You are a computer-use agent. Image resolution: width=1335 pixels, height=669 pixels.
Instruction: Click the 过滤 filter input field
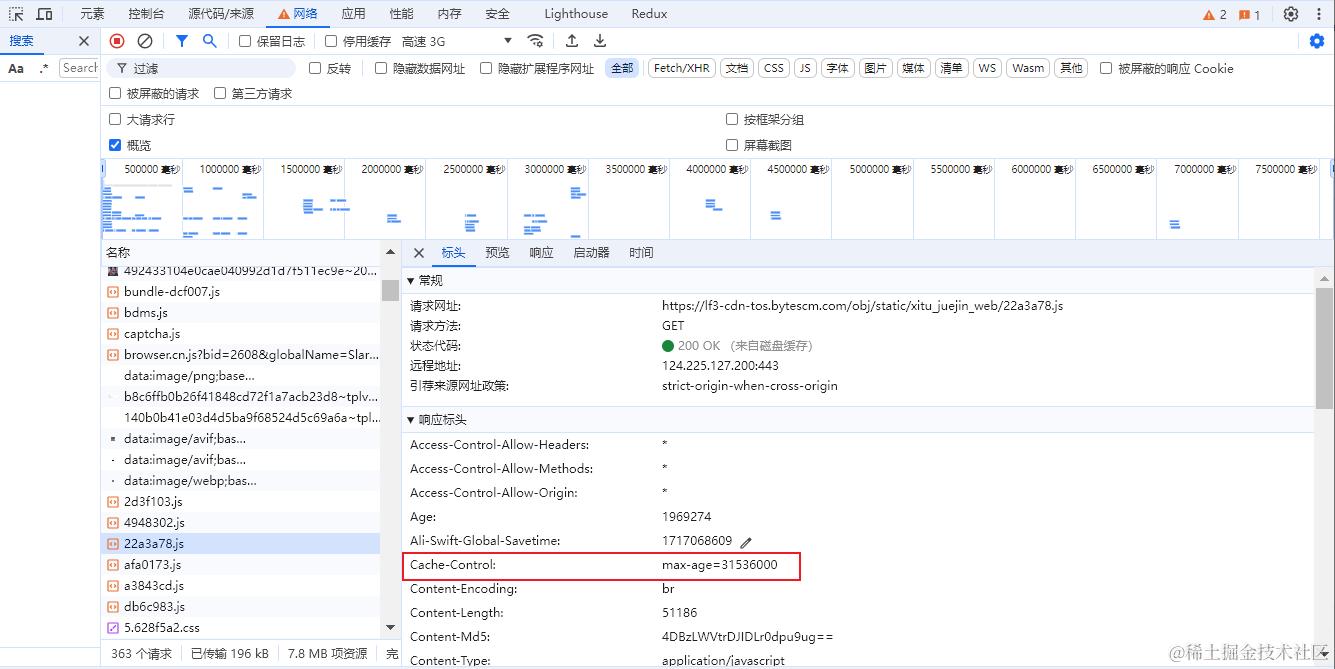click(x=200, y=68)
